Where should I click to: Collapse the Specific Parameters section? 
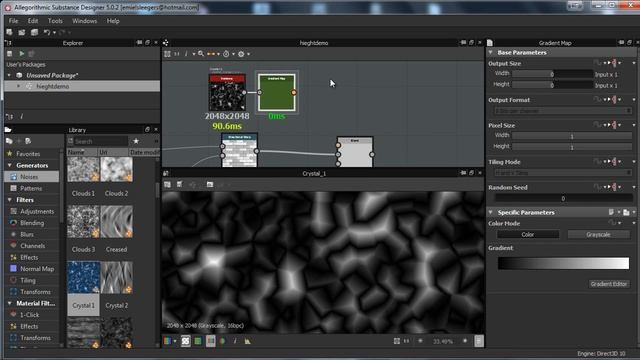coord(491,212)
